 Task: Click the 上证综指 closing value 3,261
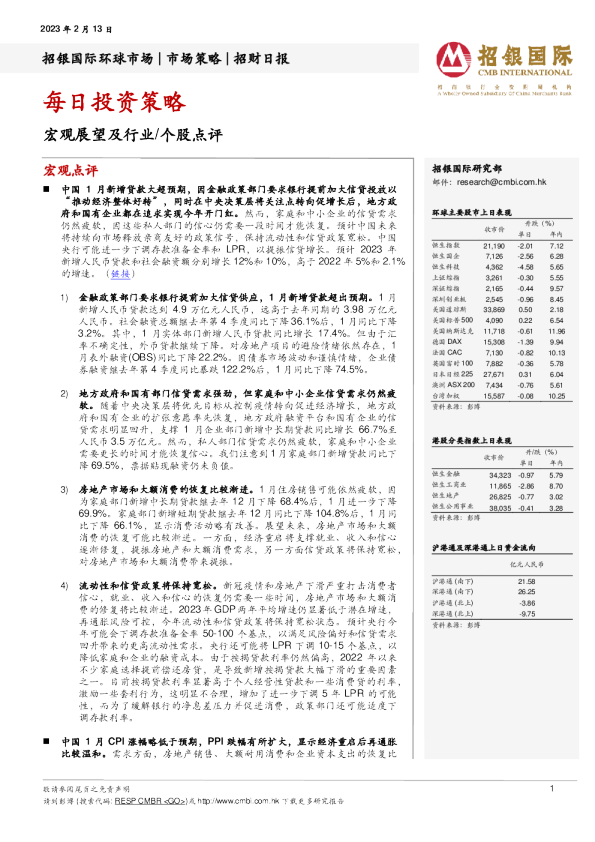click(x=495, y=278)
